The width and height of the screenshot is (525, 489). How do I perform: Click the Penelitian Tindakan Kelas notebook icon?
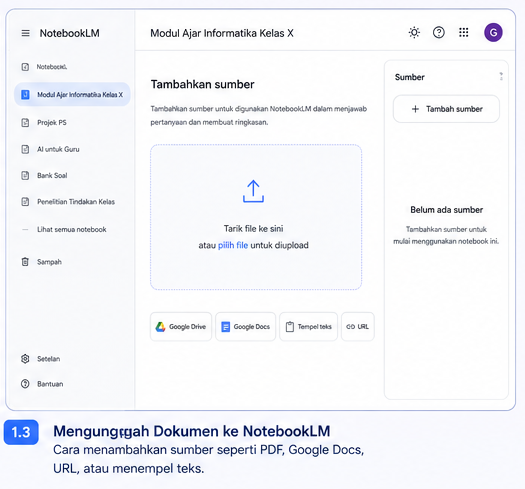[x=25, y=202]
